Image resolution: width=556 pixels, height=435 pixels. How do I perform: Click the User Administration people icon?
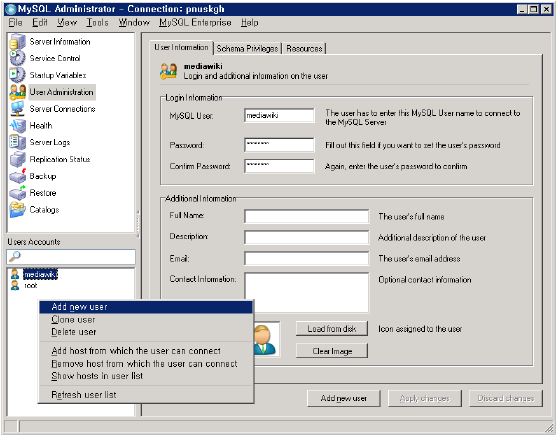coord(17,92)
